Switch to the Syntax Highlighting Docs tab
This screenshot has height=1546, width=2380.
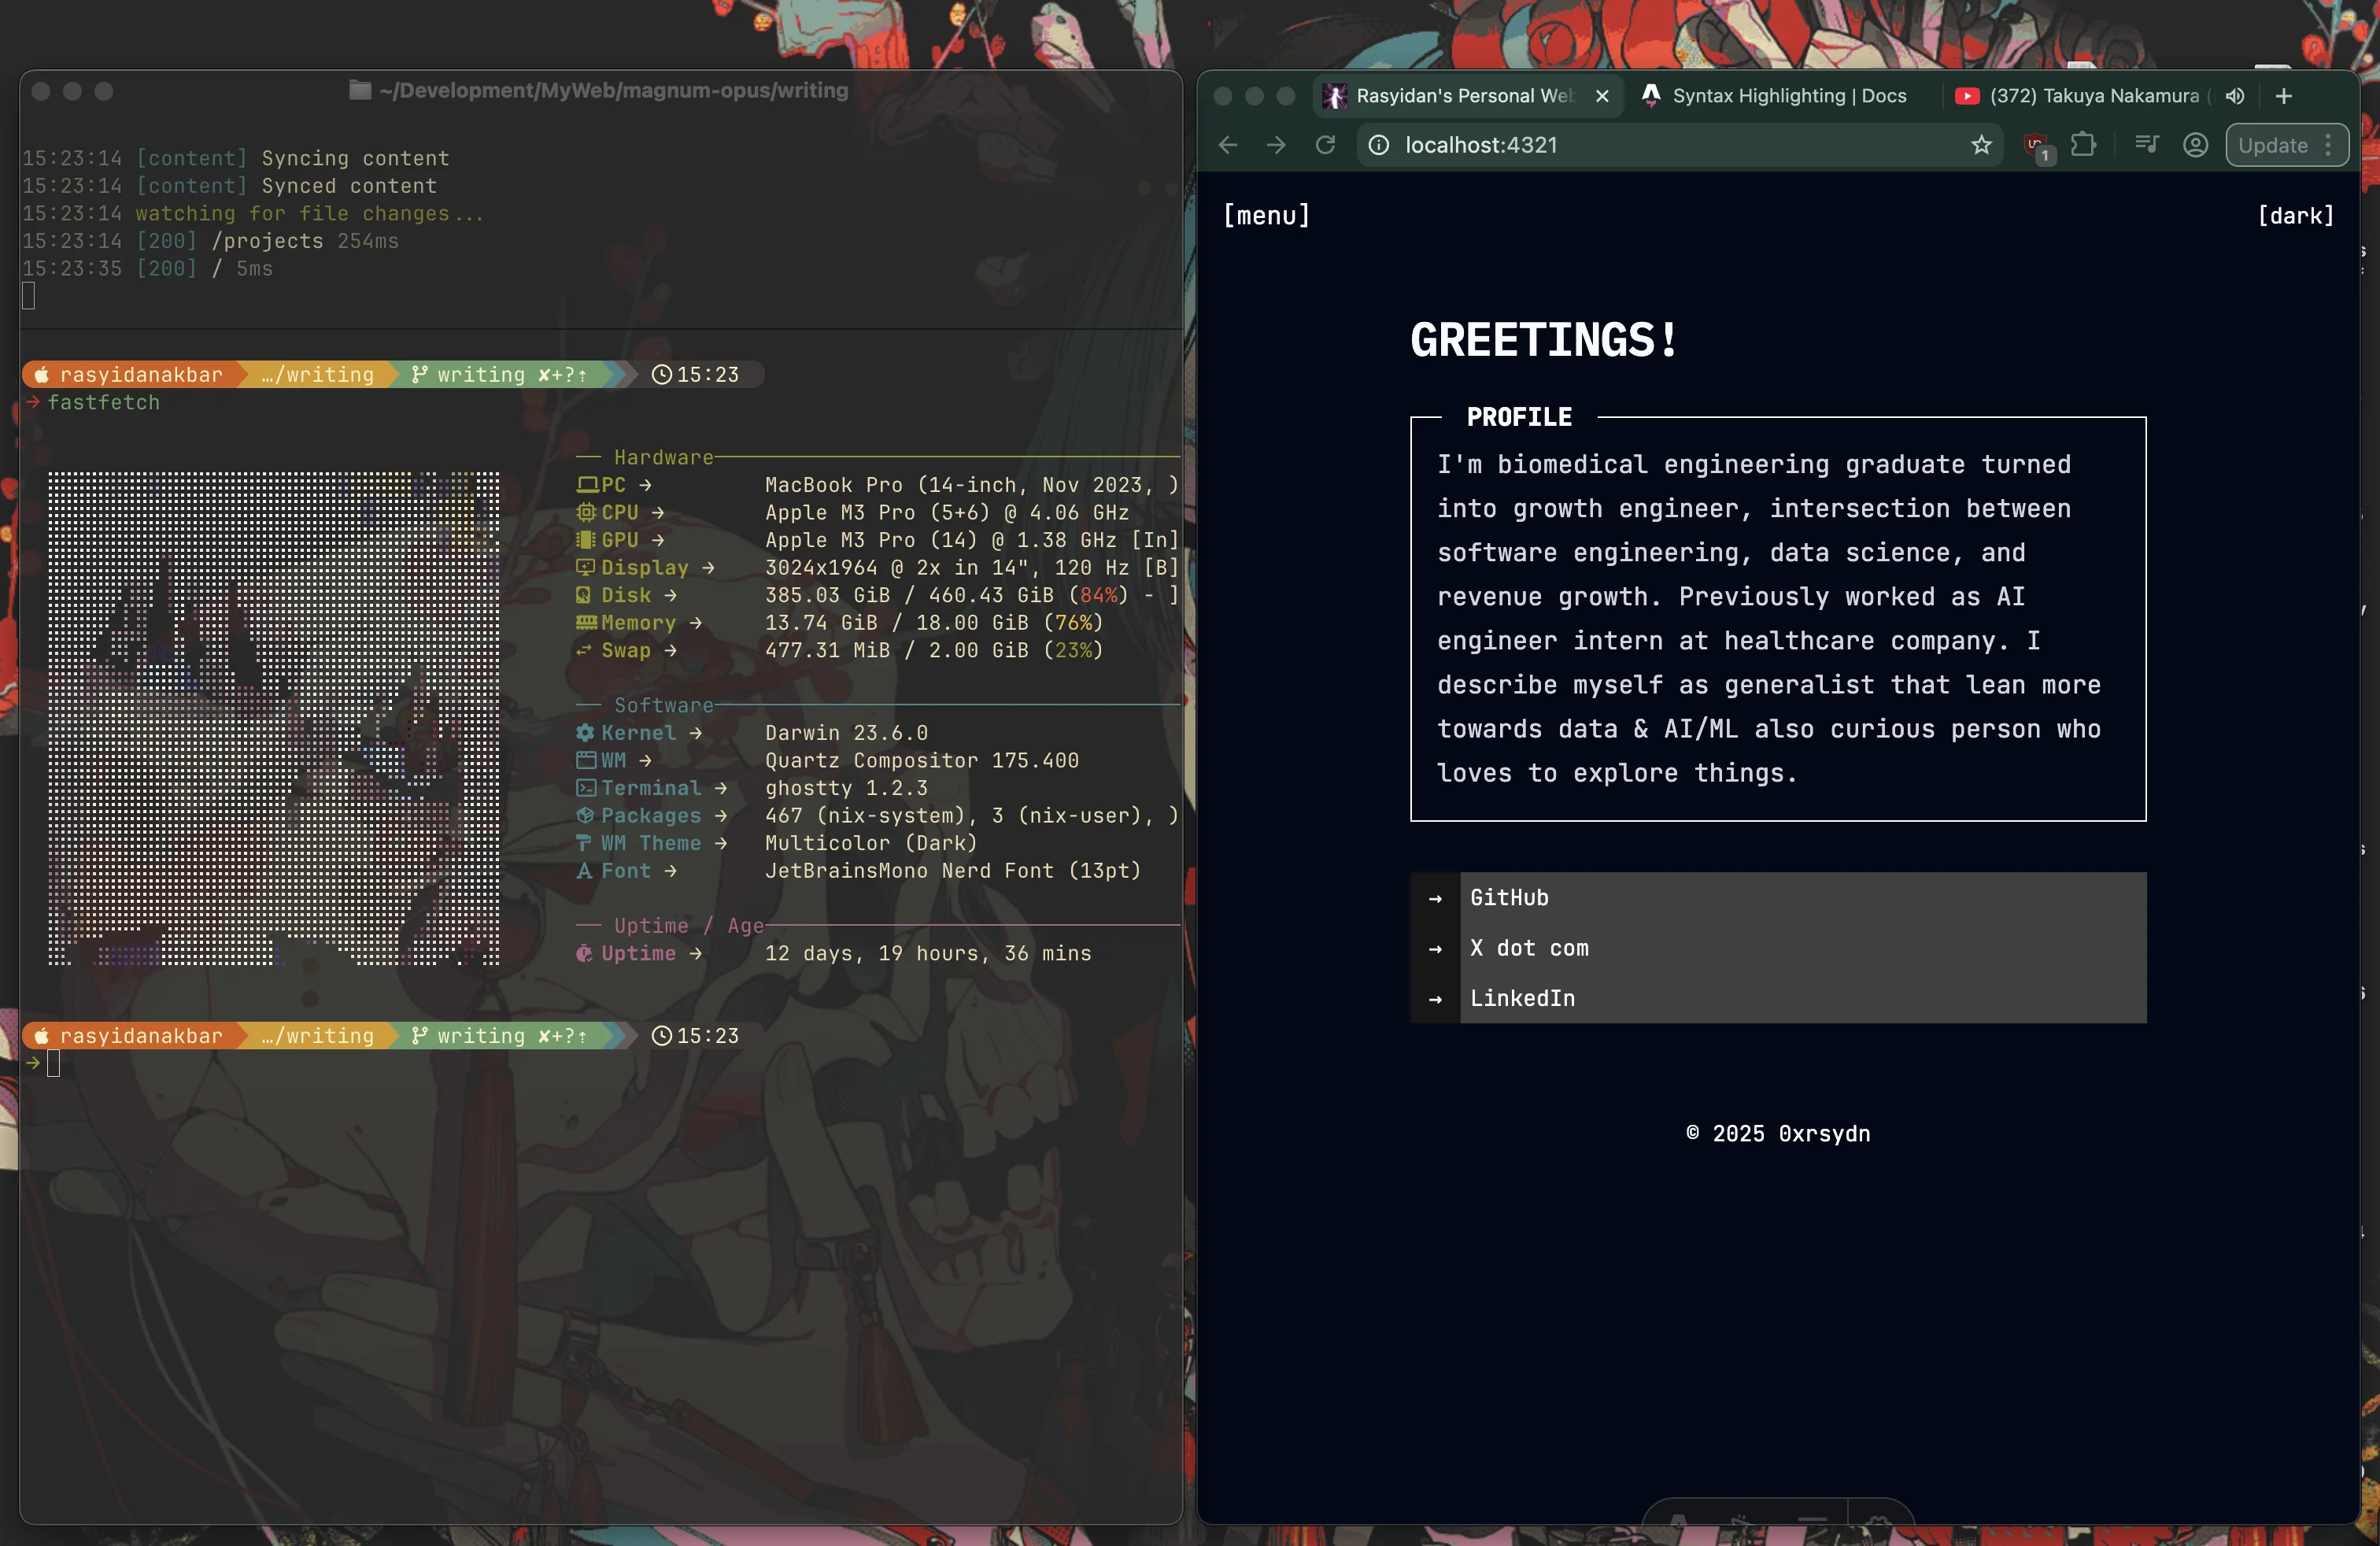[x=1776, y=96]
